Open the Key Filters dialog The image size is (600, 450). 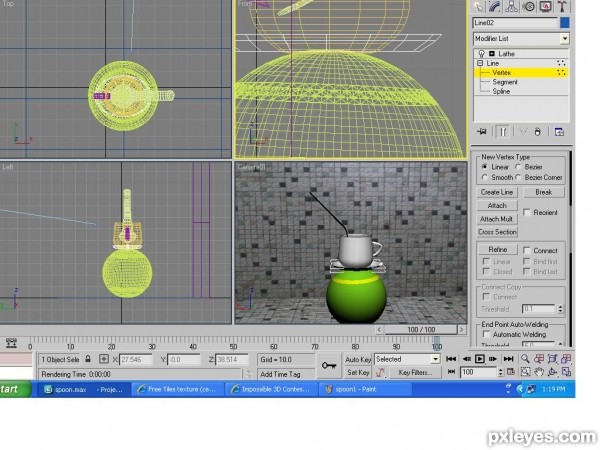pos(415,372)
